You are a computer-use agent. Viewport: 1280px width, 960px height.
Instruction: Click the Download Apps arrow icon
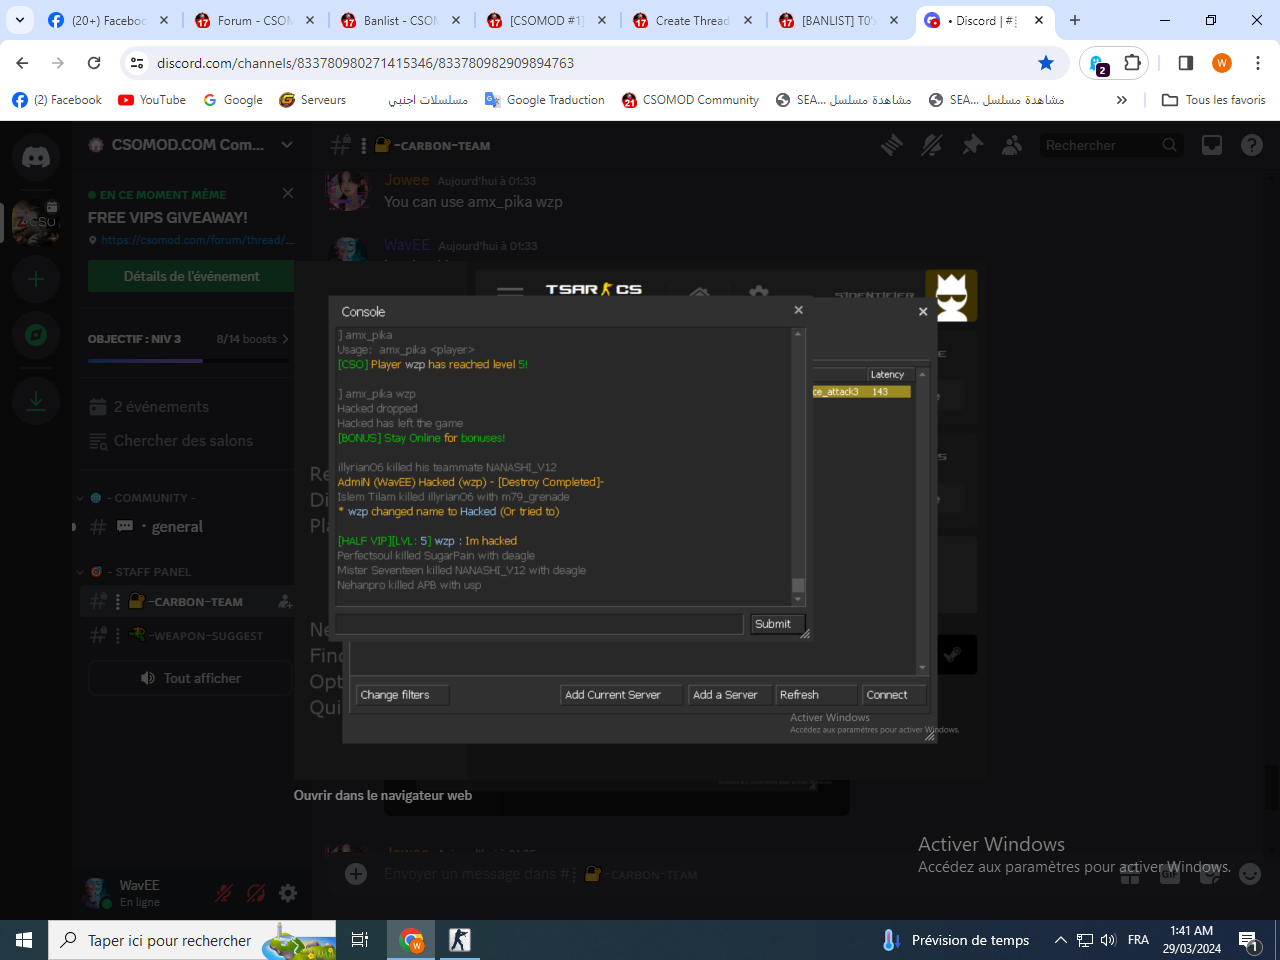(36, 401)
